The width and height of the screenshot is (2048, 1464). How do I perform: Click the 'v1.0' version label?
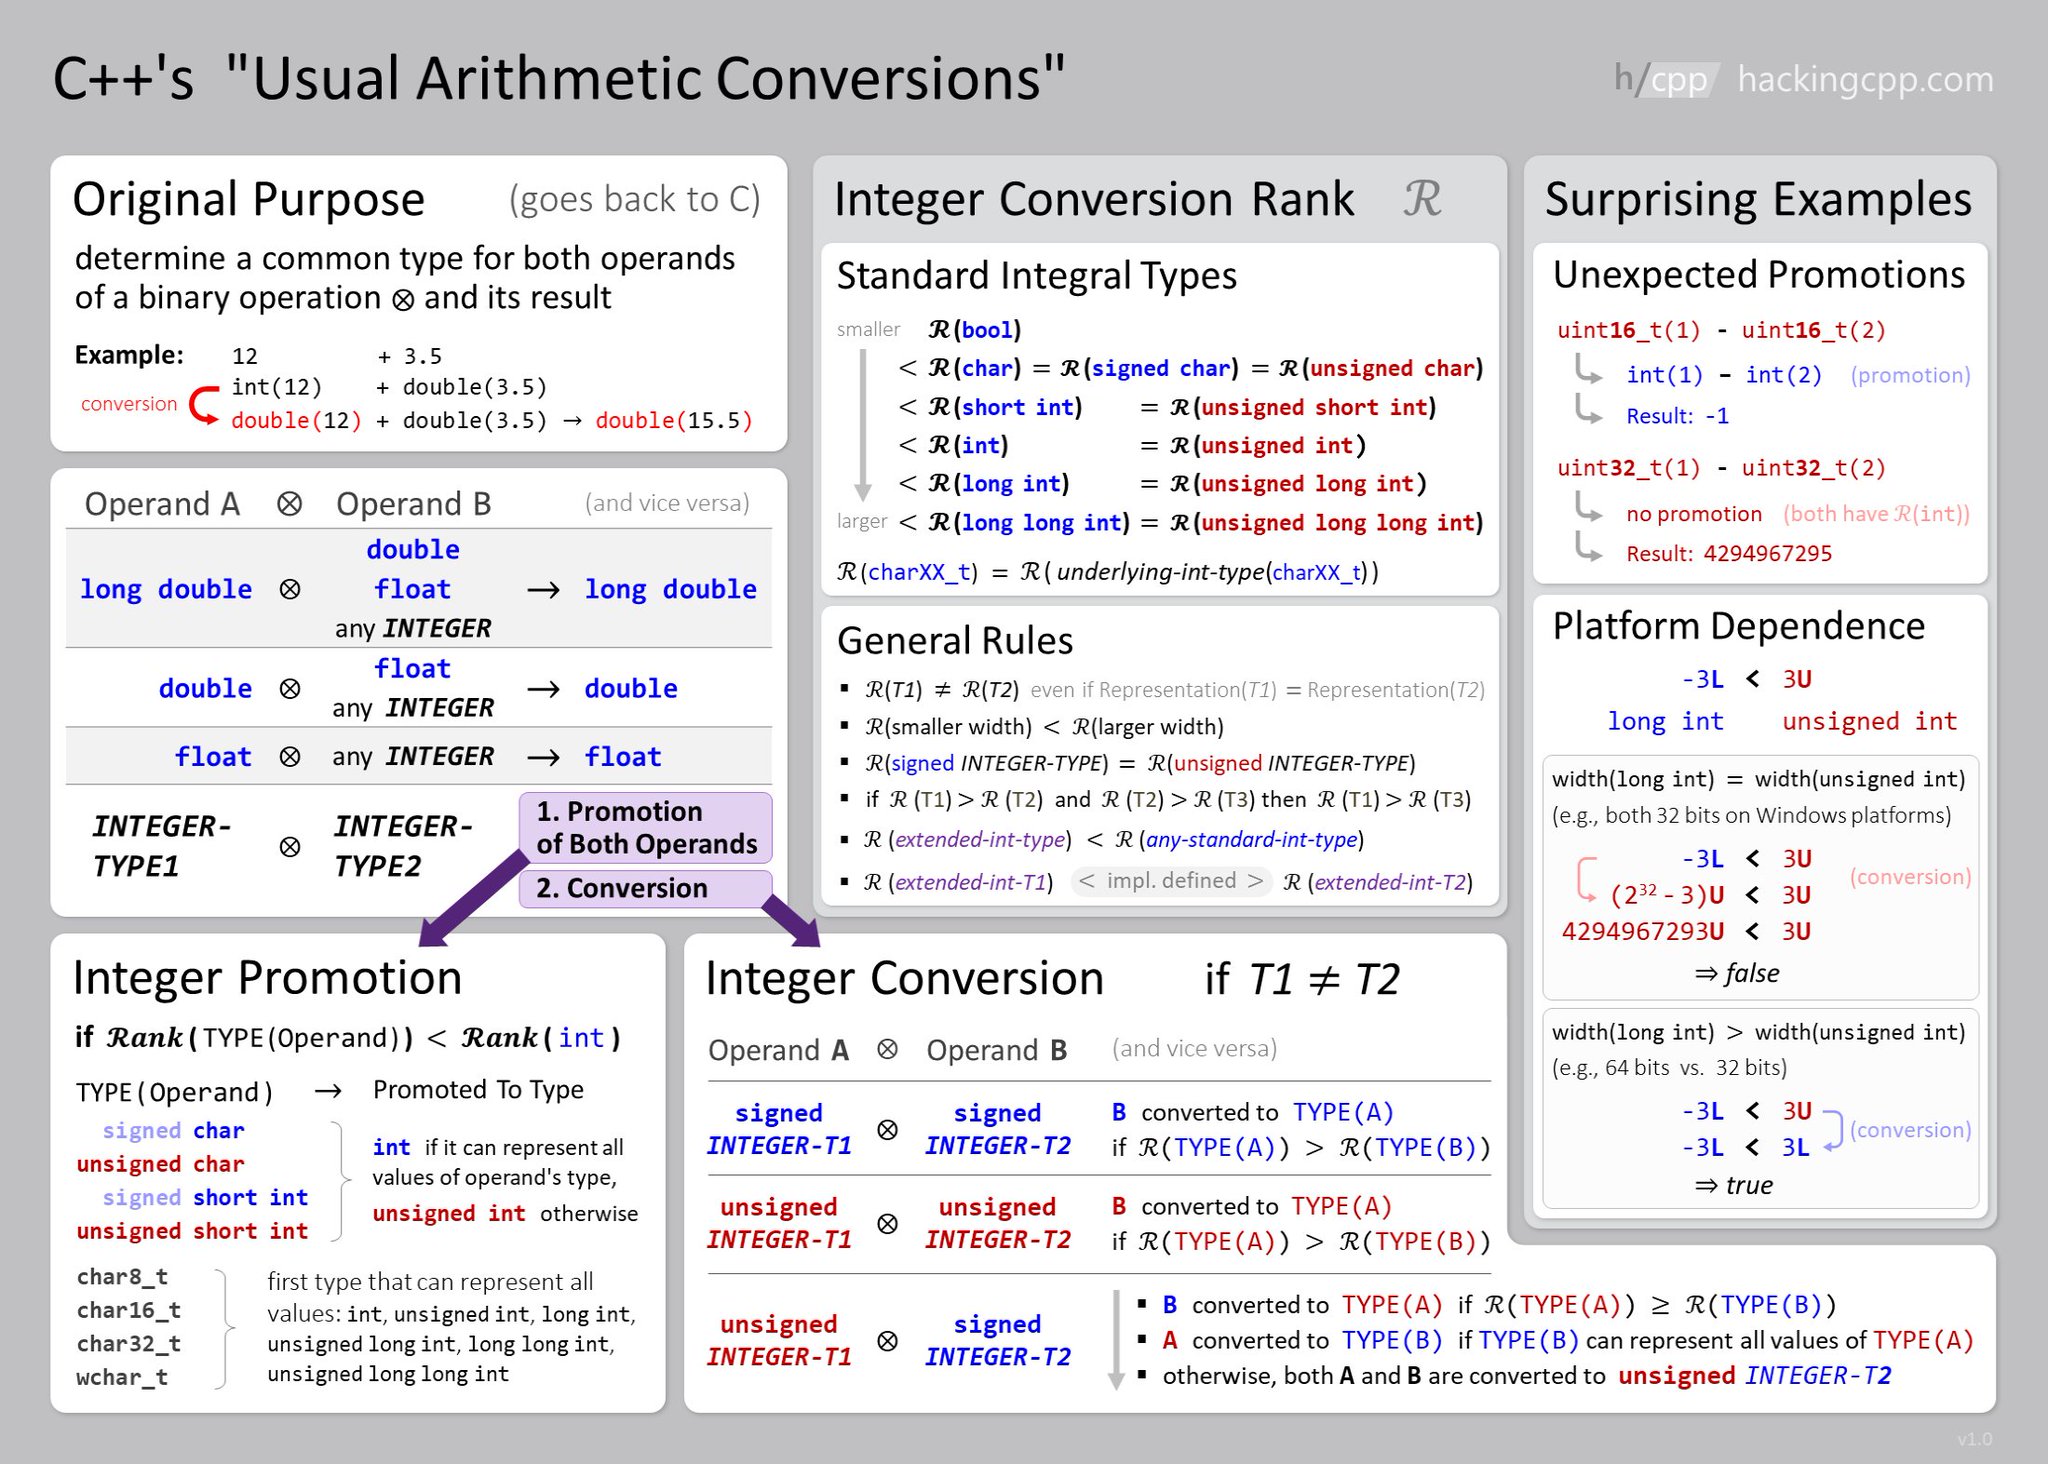(x=1974, y=1439)
